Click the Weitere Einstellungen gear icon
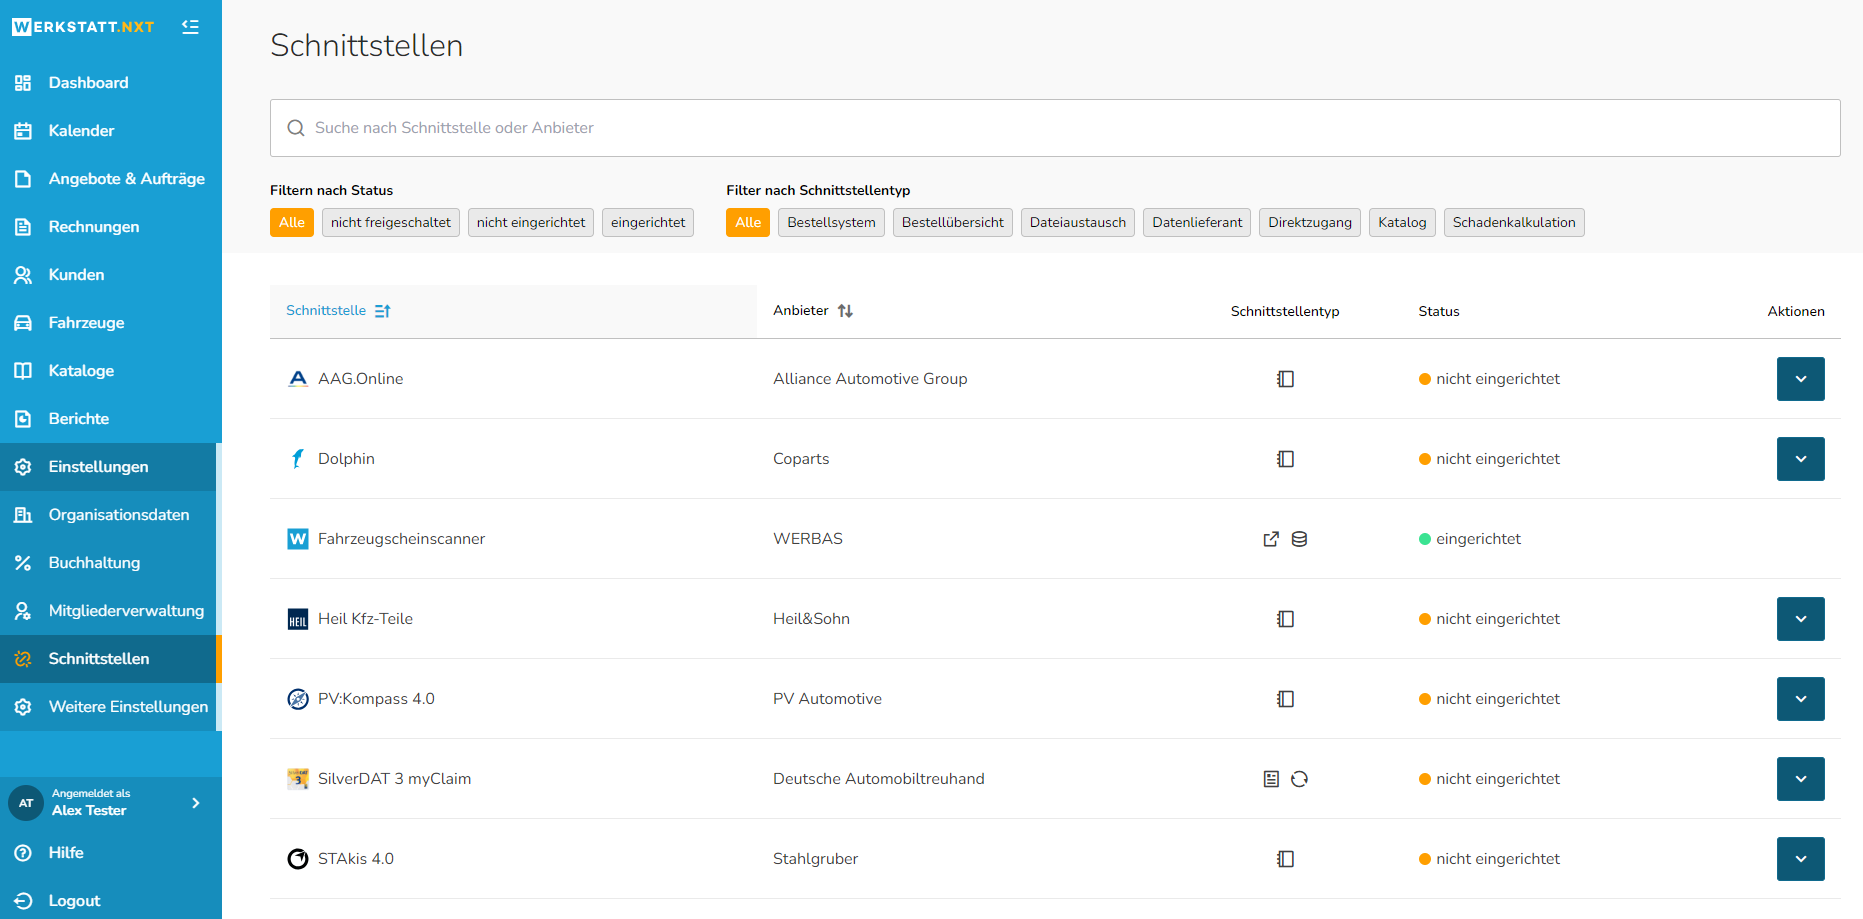Image resolution: width=1863 pixels, height=919 pixels. tap(23, 707)
